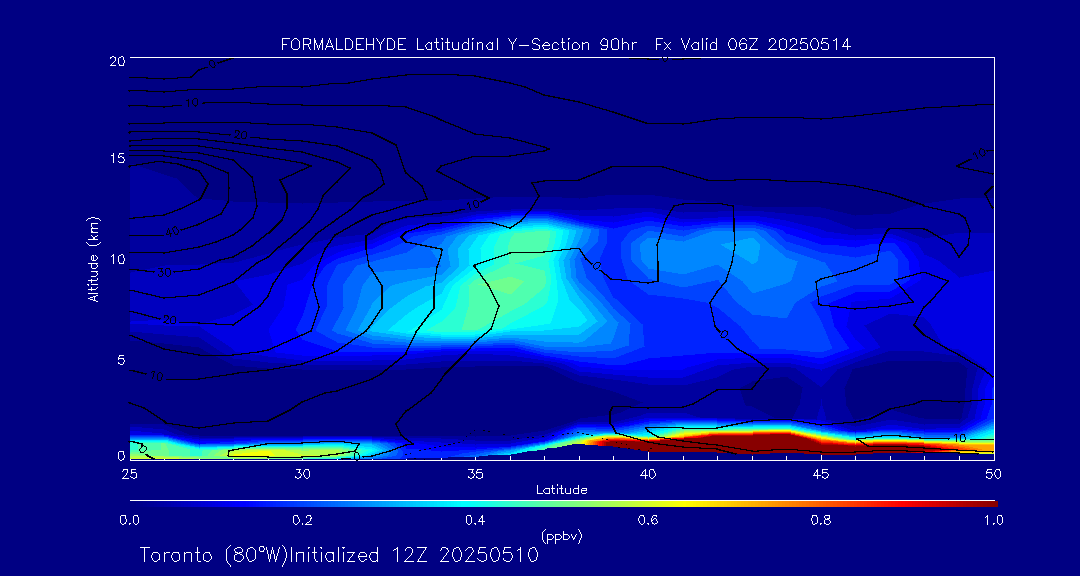Click colorbar label 0.2

303,520
